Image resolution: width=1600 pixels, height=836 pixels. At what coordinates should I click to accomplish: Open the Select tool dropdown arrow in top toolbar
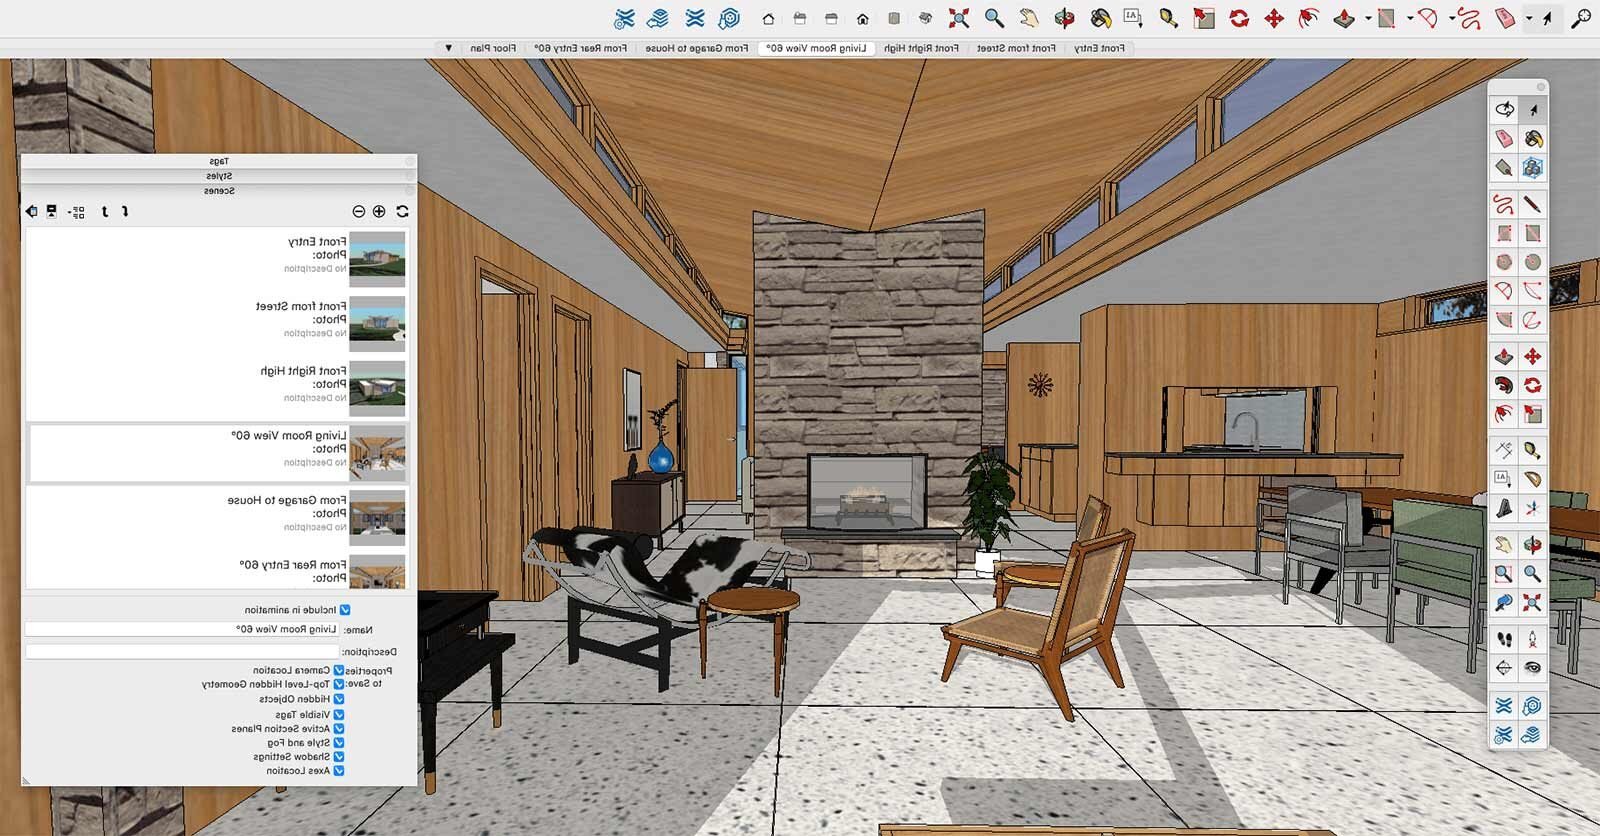(x=1529, y=19)
